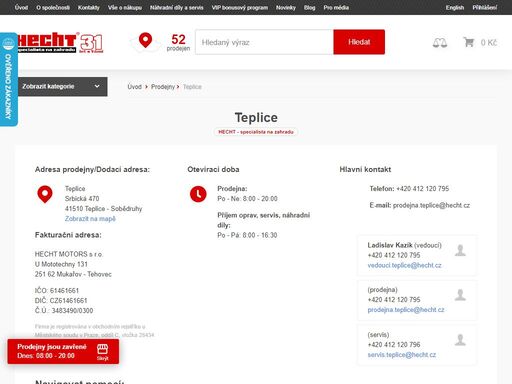Click the 52 prodejen stores count

click(178, 43)
